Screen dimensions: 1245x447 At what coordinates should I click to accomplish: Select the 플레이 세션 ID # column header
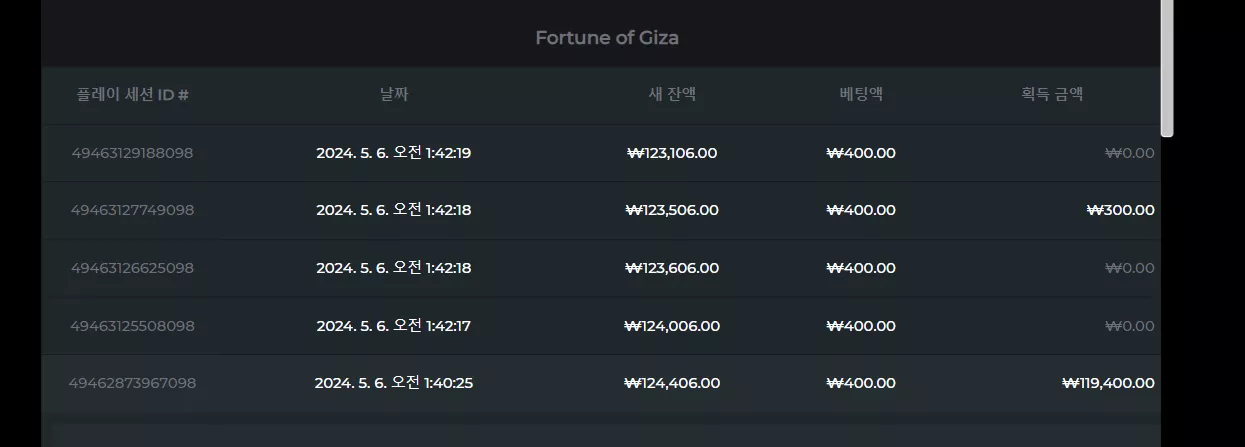133,95
